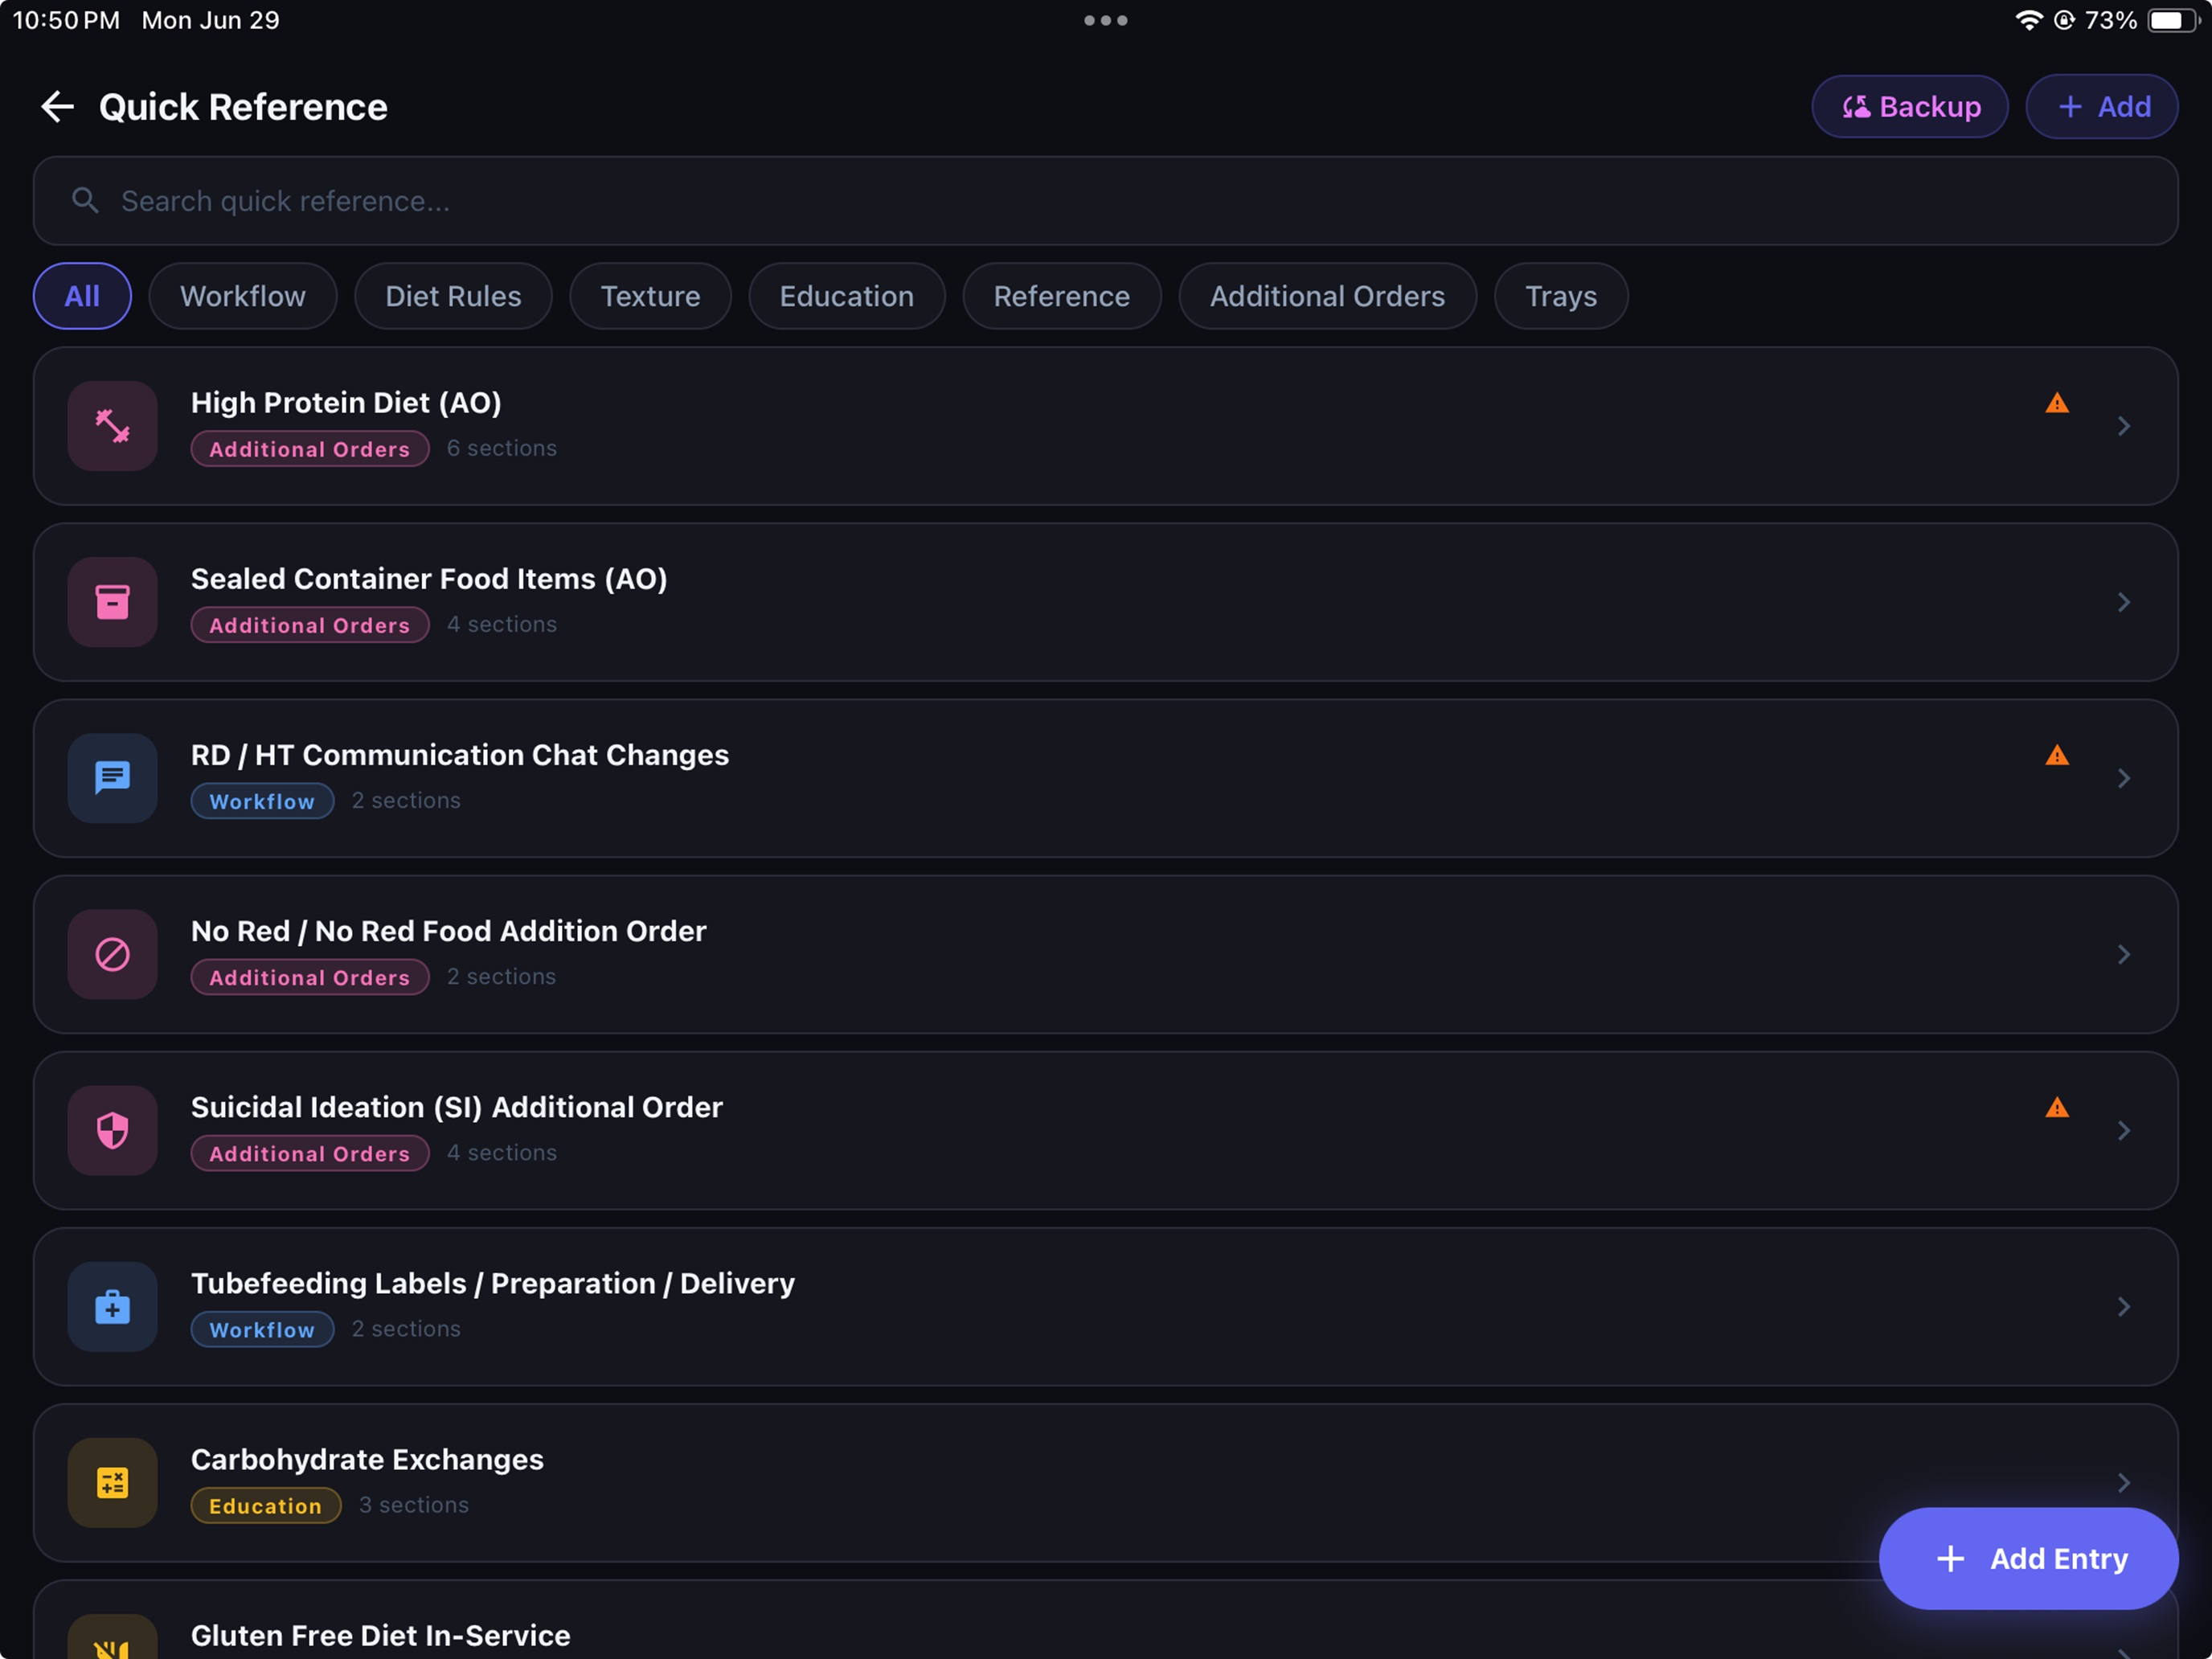The width and height of the screenshot is (2212, 1659).
Task: Filter by Reference category
Action: 1061,296
